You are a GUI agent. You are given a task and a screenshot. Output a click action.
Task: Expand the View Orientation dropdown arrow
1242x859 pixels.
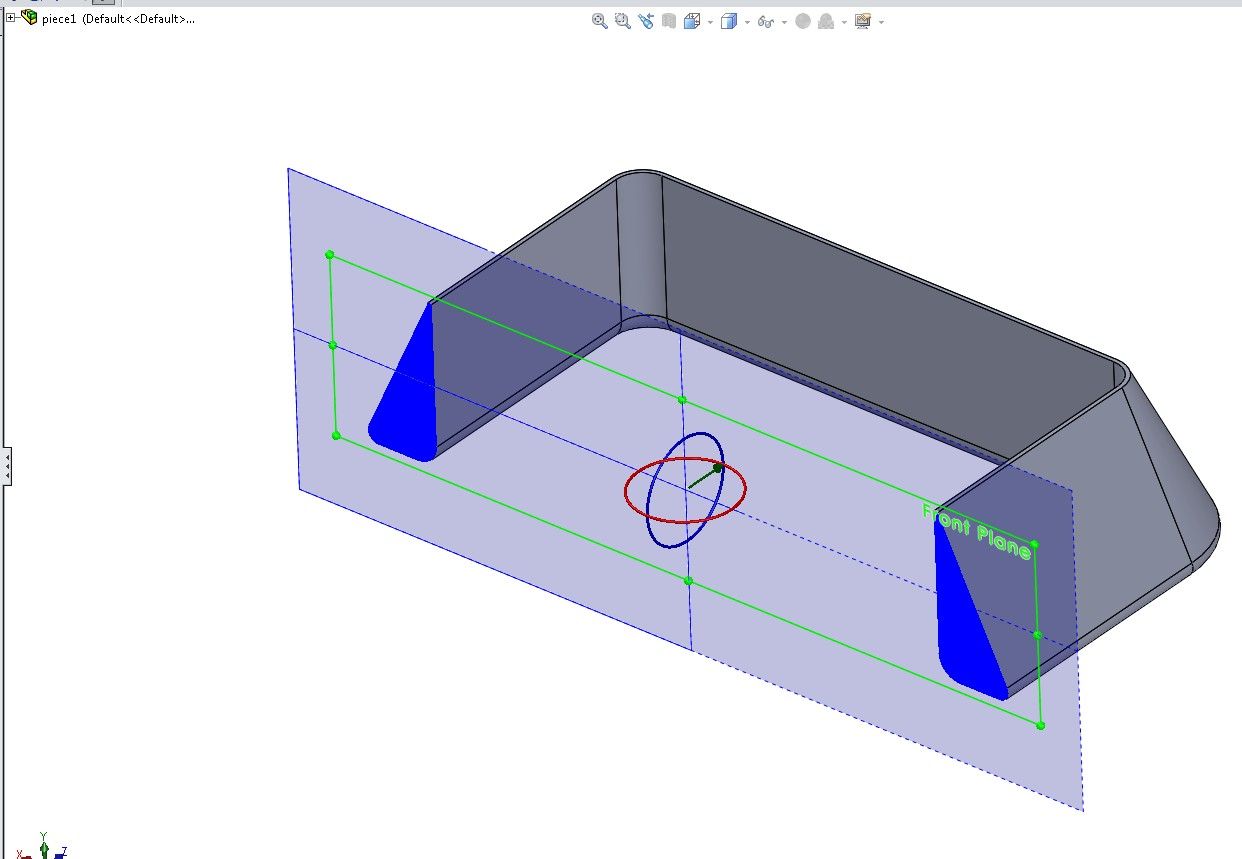click(710, 22)
